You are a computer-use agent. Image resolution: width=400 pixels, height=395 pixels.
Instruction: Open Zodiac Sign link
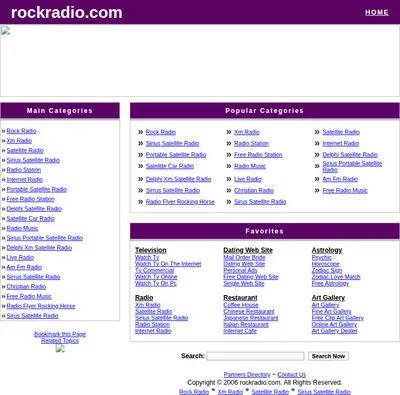pyautogui.click(x=327, y=271)
